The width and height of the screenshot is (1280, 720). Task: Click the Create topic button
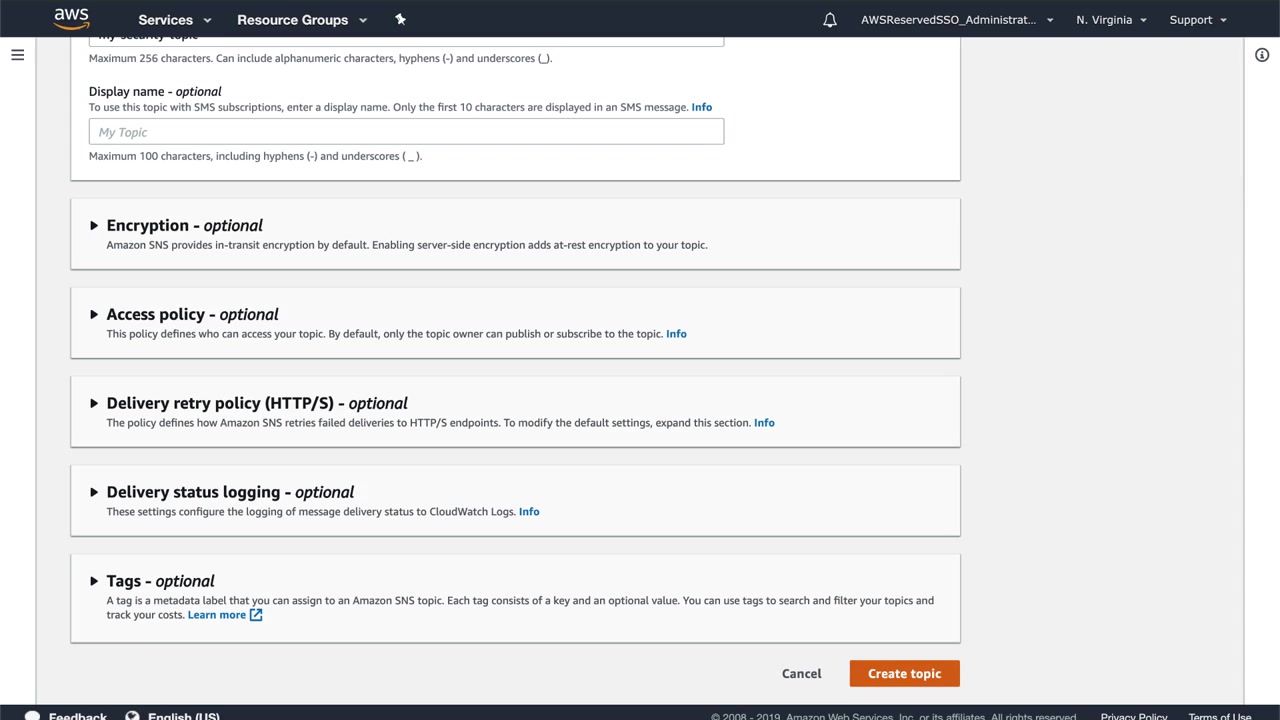(904, 674)
